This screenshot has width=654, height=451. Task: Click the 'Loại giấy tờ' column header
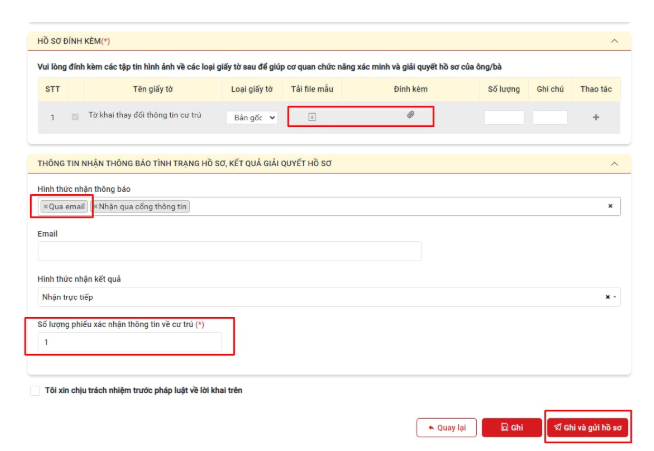252,89
